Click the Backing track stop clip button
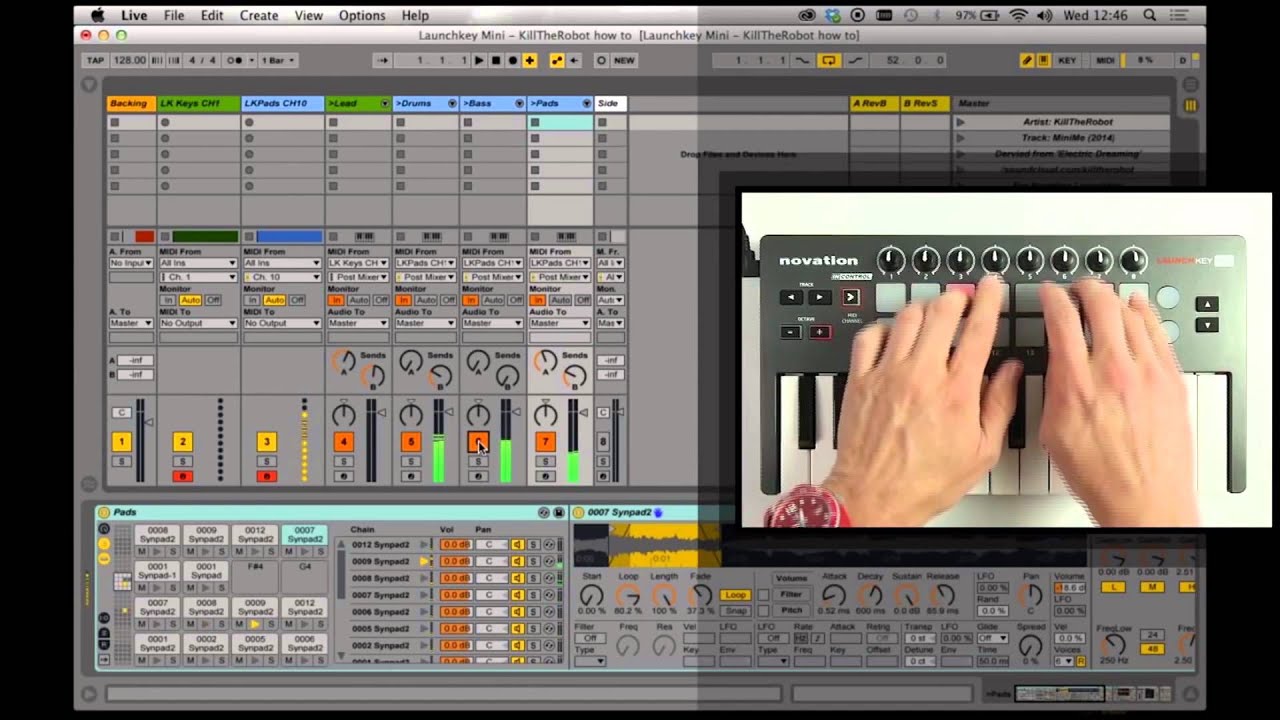Image resolution: width=1280 pixels, height=720 pixels. point(114,237)
